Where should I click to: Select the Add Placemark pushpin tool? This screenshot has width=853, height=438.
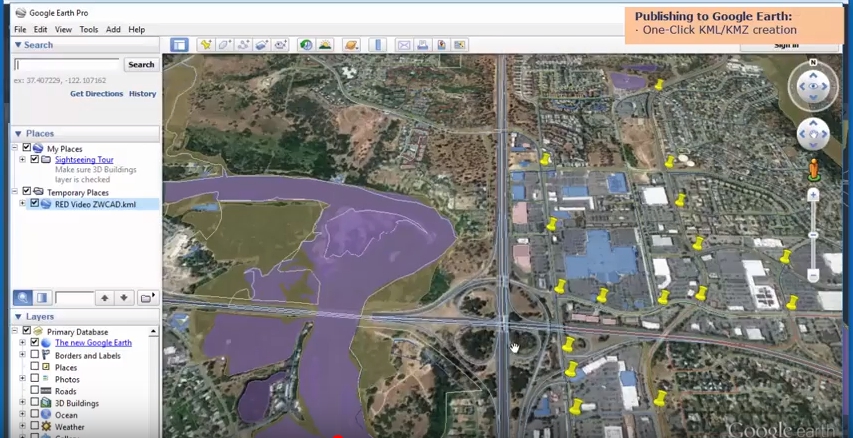(206, 45)
